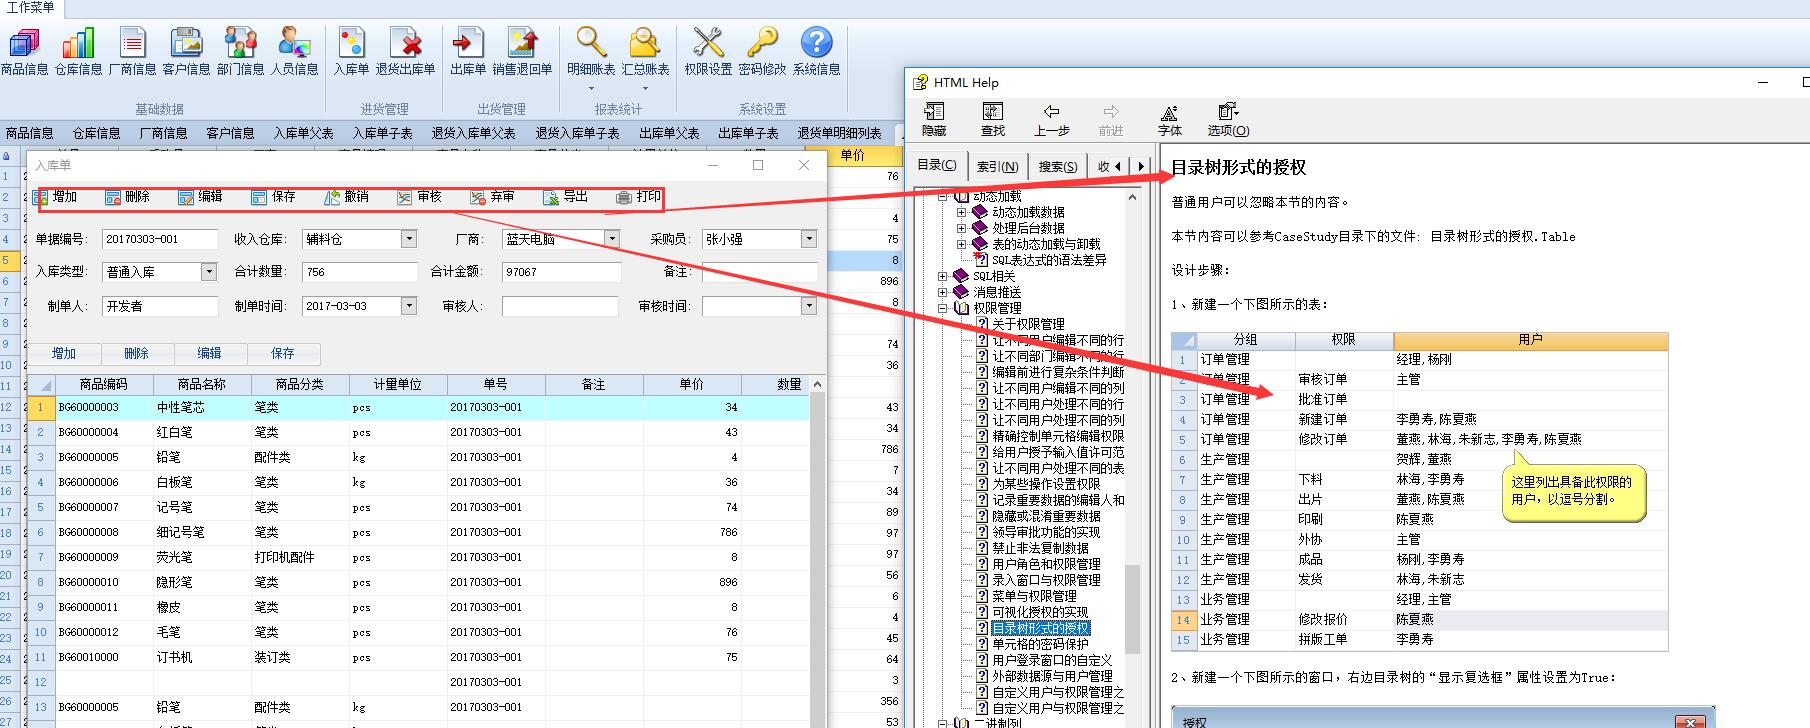Viewport: 1810px width, 728px height.
Task: Open 明细账表 report dropdown
Action: coord(591,58)
